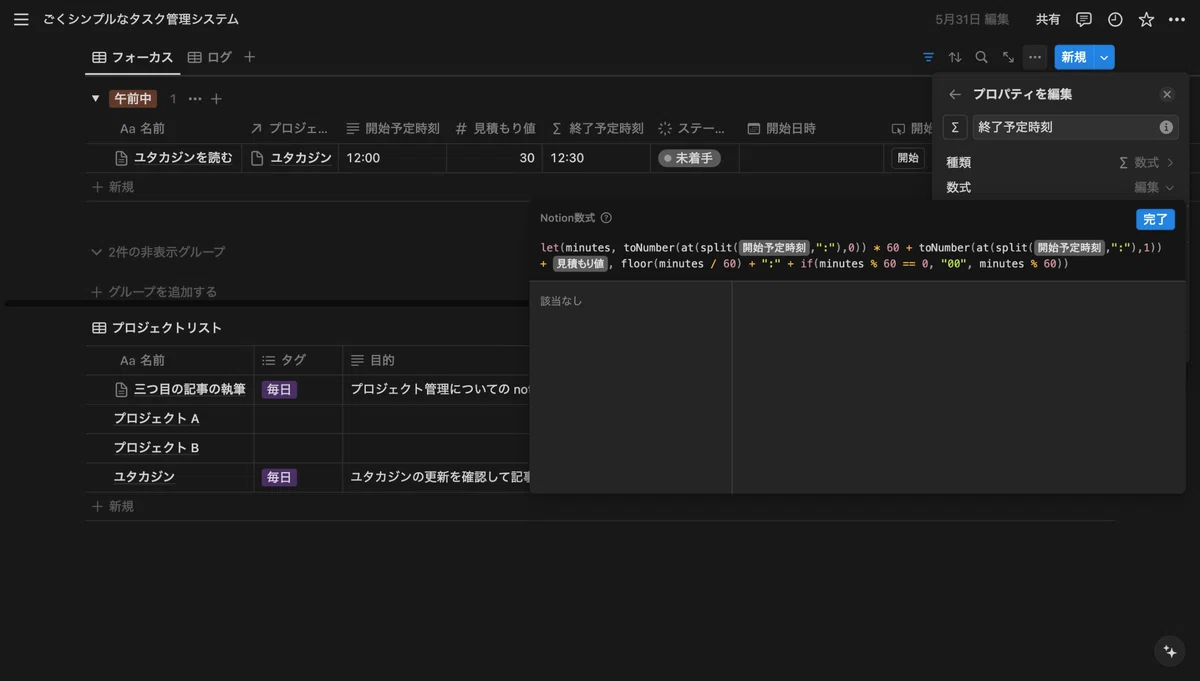The width and height of the screenshot is (1200, 681).
Task: Click 毎日 tag on 三つ目の記事の執筆 row
Action: pyautogui.click(x=279, y=389)
